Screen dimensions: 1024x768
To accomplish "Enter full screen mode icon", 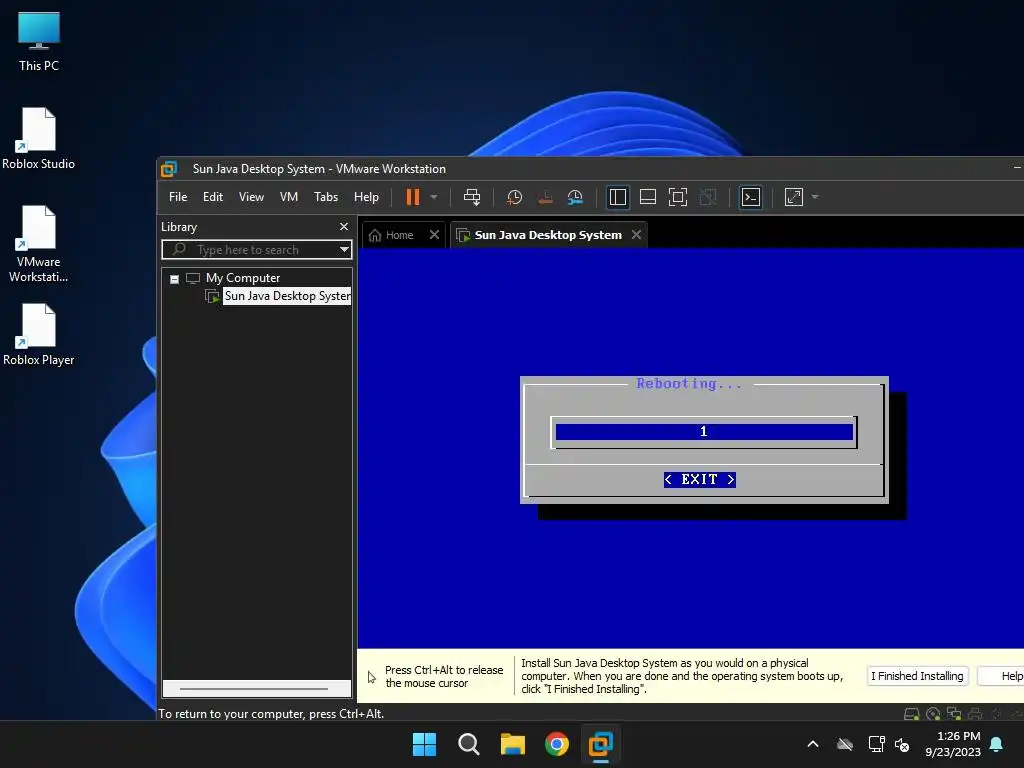I will pos(678,197).
